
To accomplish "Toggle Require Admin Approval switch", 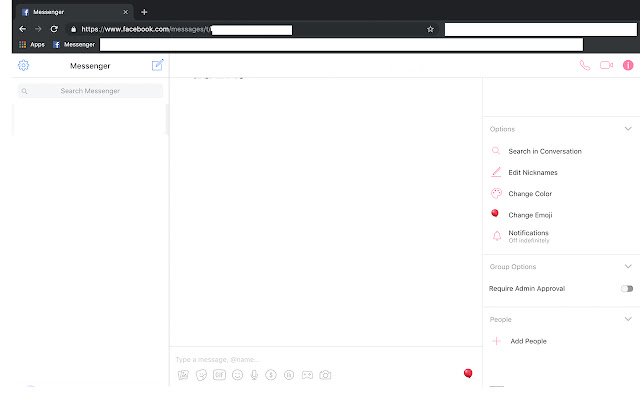I will click(627, 289).
